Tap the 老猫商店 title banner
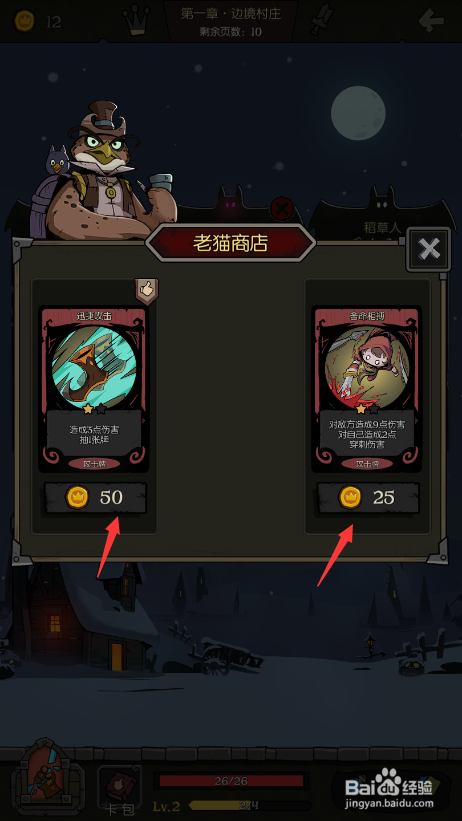 pos(230,243)
